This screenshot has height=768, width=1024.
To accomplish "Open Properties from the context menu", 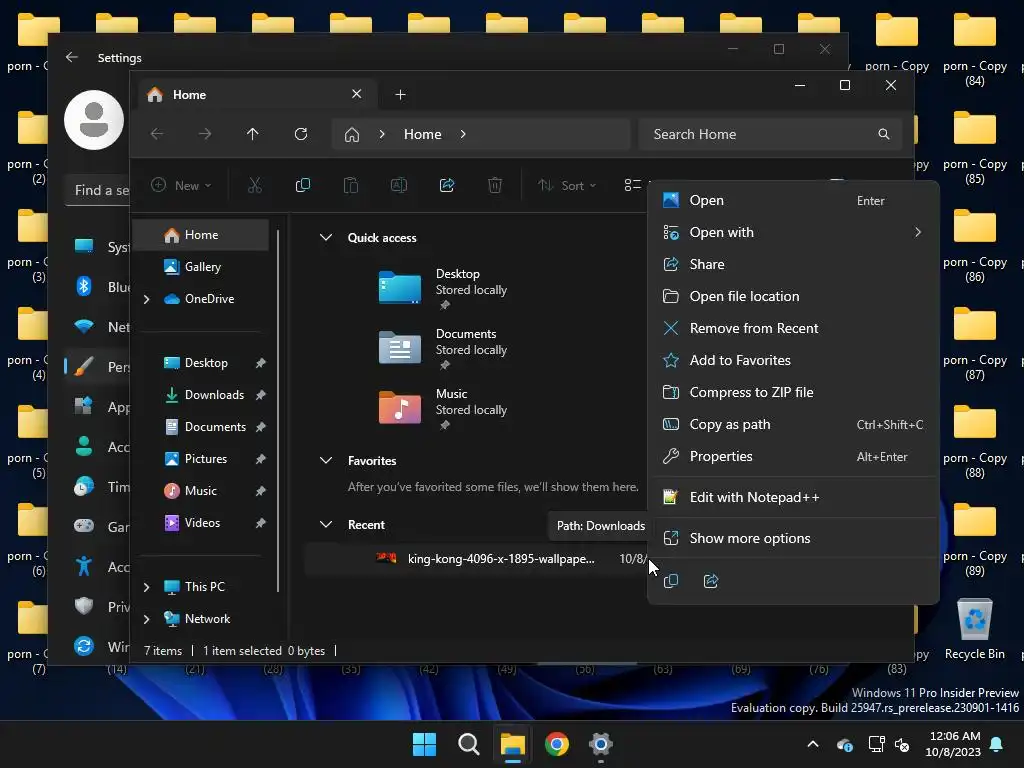I will pyautogui.click(x=793, y=456).
